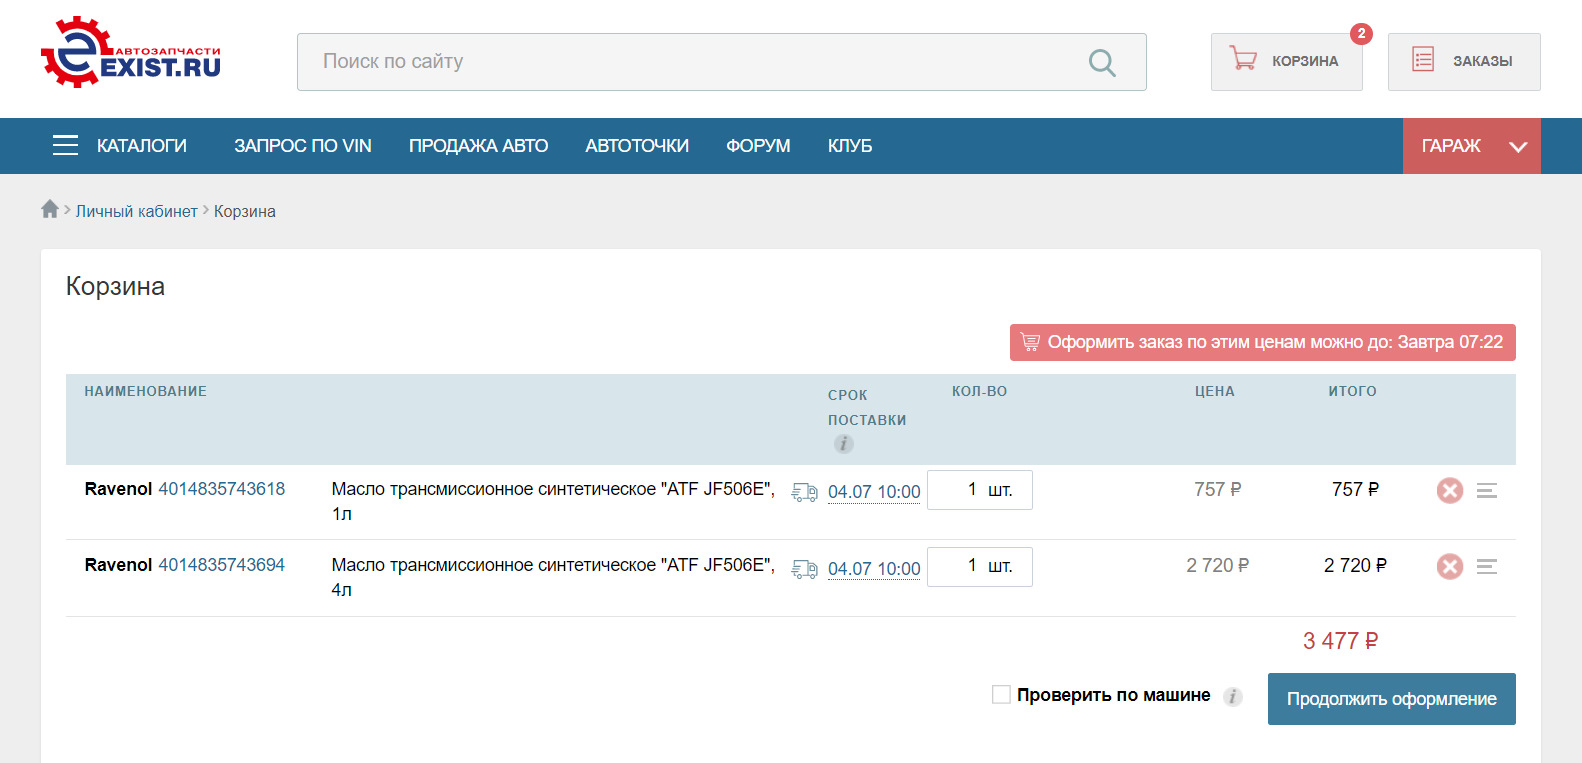
Task: Open the Каталоги hamburger menu
Action: click(66, 146)
